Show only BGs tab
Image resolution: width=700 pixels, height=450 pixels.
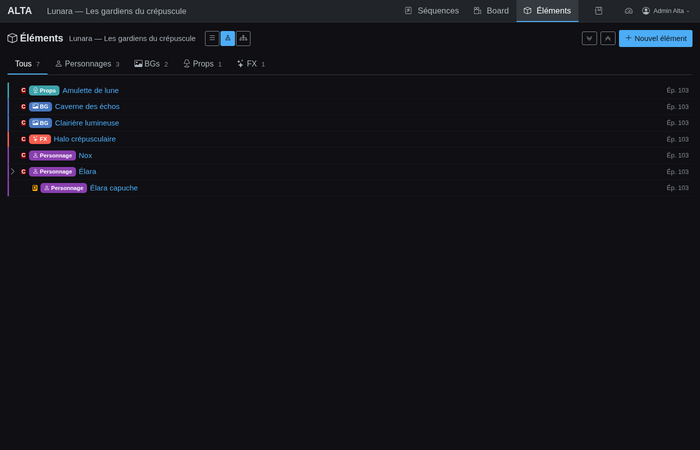[x=151, y=64]
